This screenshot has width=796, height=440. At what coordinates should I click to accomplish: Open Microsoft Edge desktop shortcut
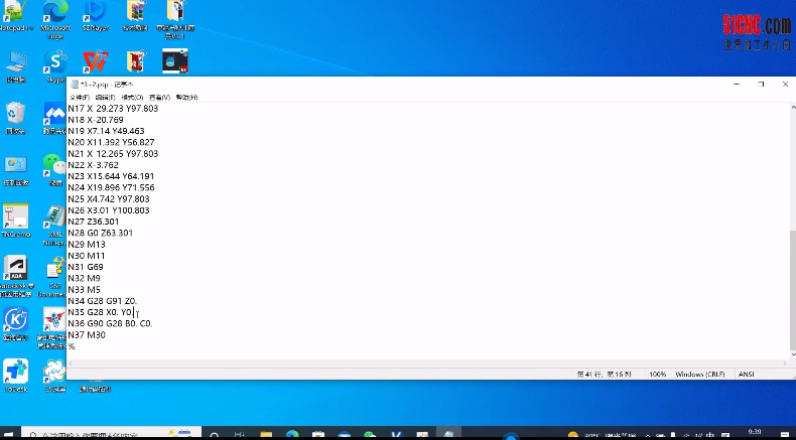click(55, 15)
